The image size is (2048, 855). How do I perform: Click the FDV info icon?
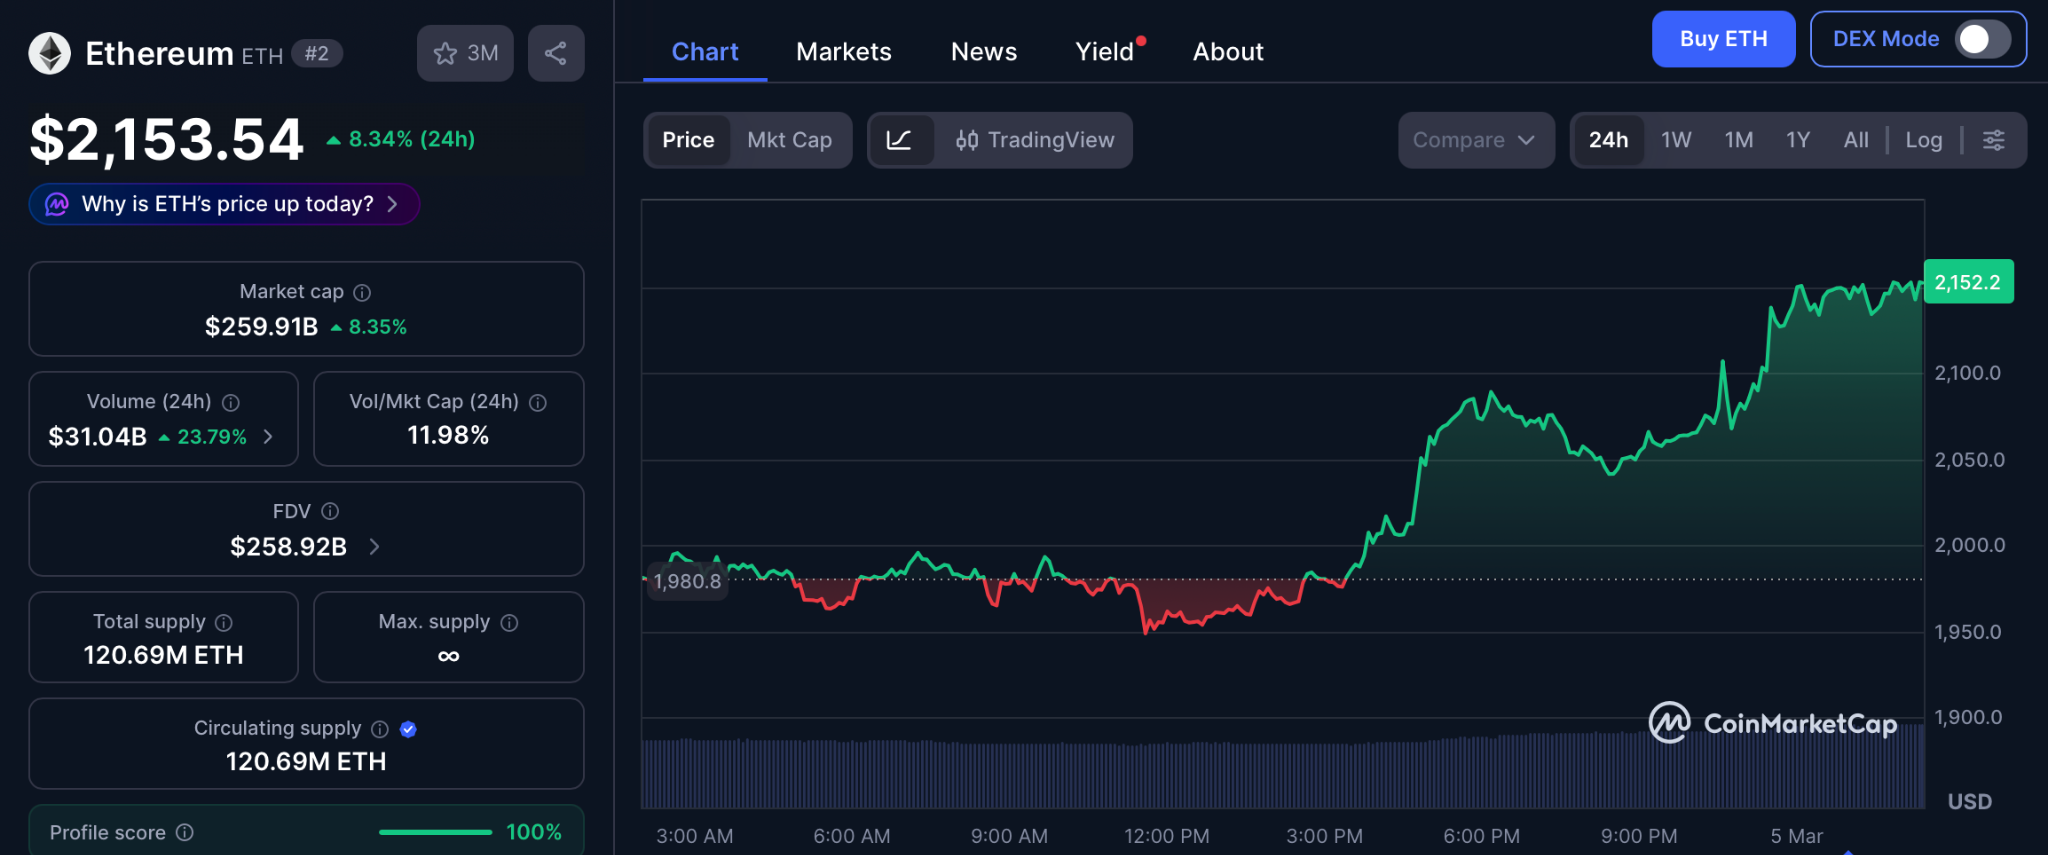(330, 511)
